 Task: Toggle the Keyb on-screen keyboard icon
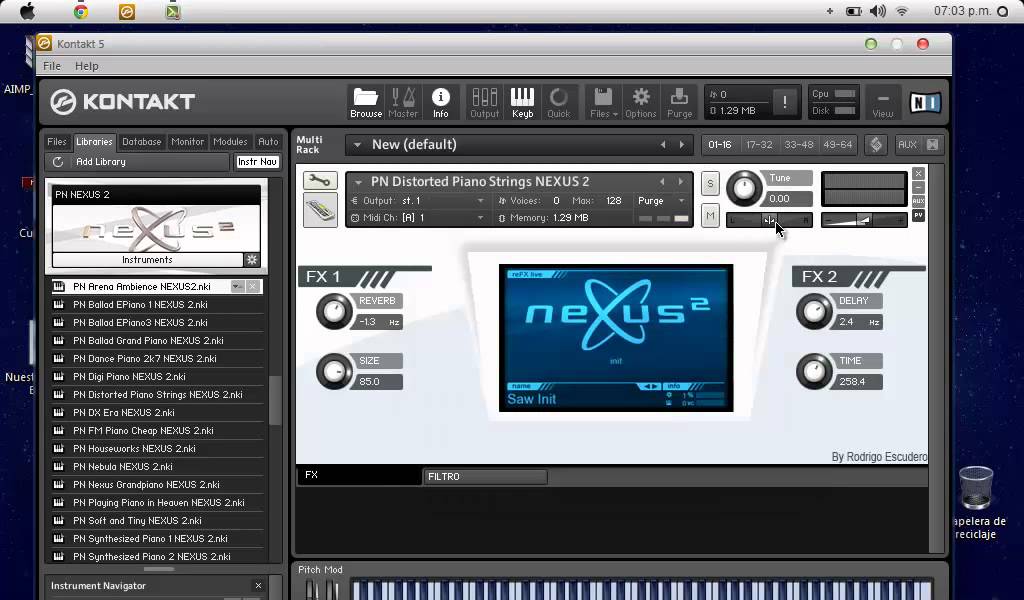[522, 103]
